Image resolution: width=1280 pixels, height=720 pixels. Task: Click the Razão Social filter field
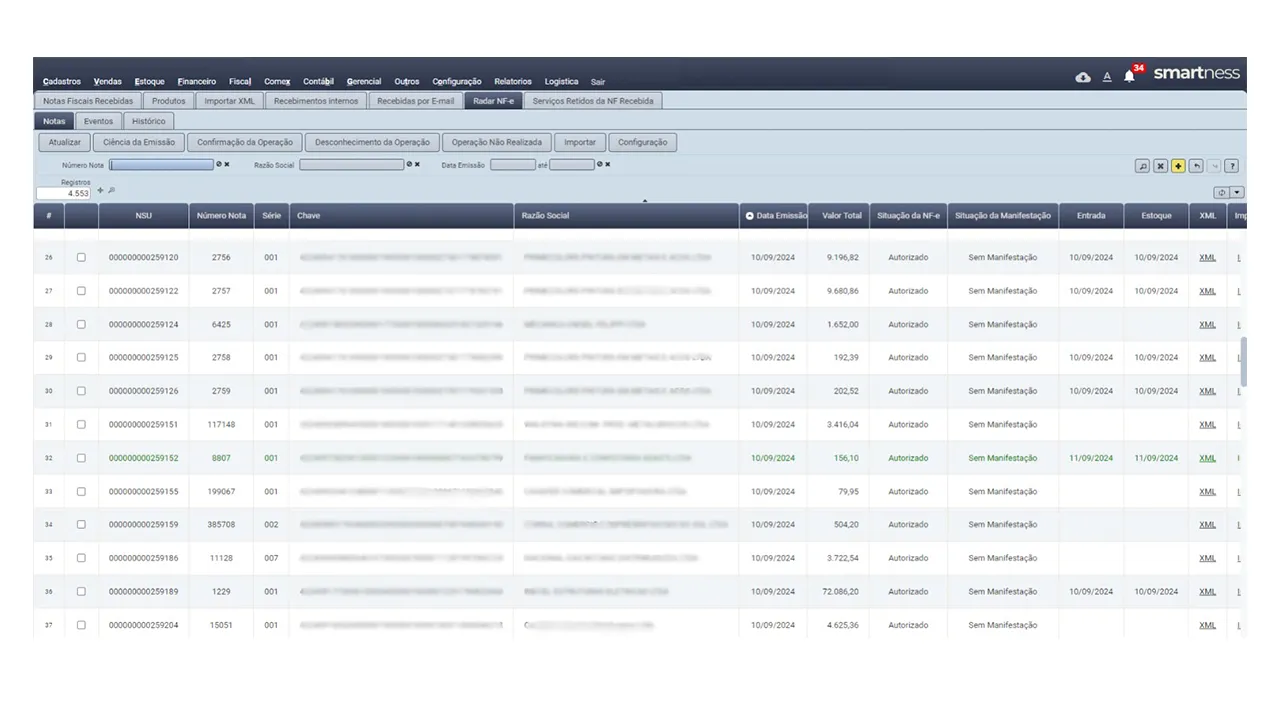[x=351, y=164]
